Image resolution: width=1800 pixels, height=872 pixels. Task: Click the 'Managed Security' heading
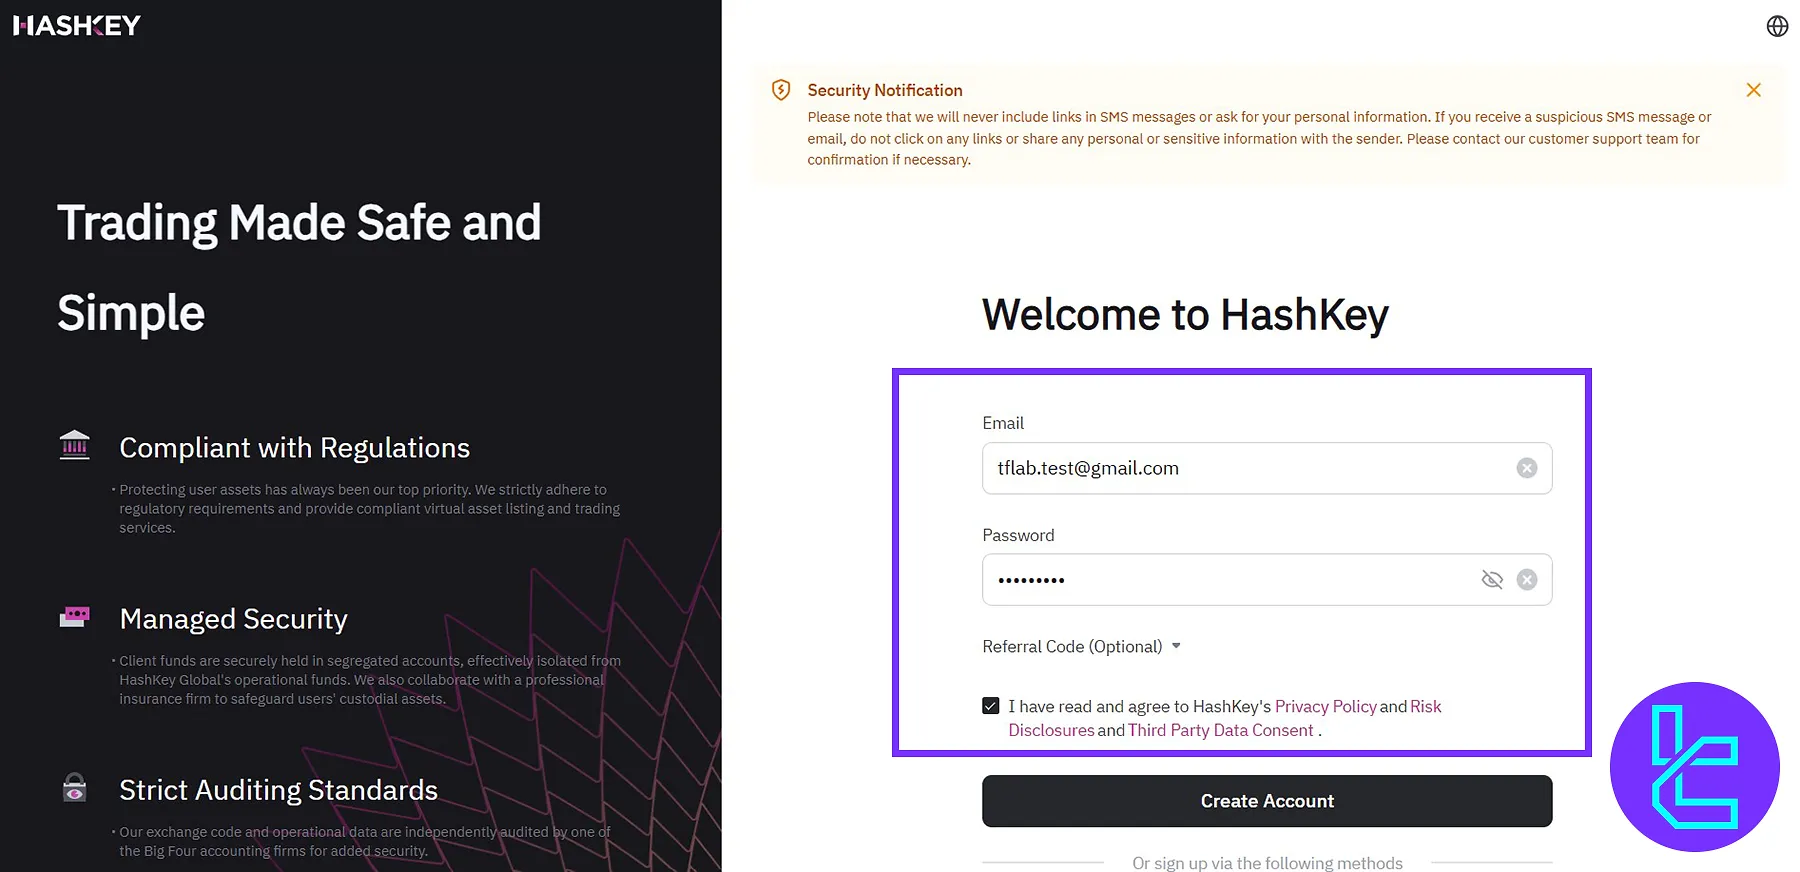[x=233, y=619]
